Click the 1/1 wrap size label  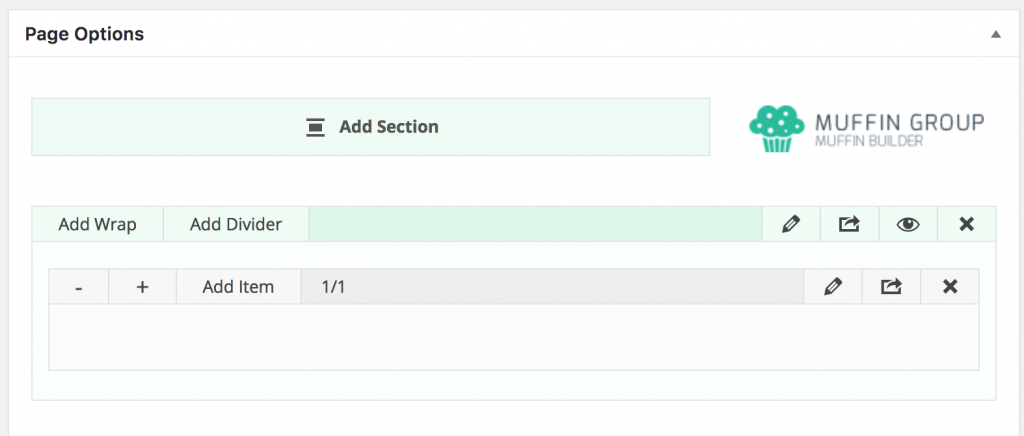pyautogui.click(x=333, y=287)
